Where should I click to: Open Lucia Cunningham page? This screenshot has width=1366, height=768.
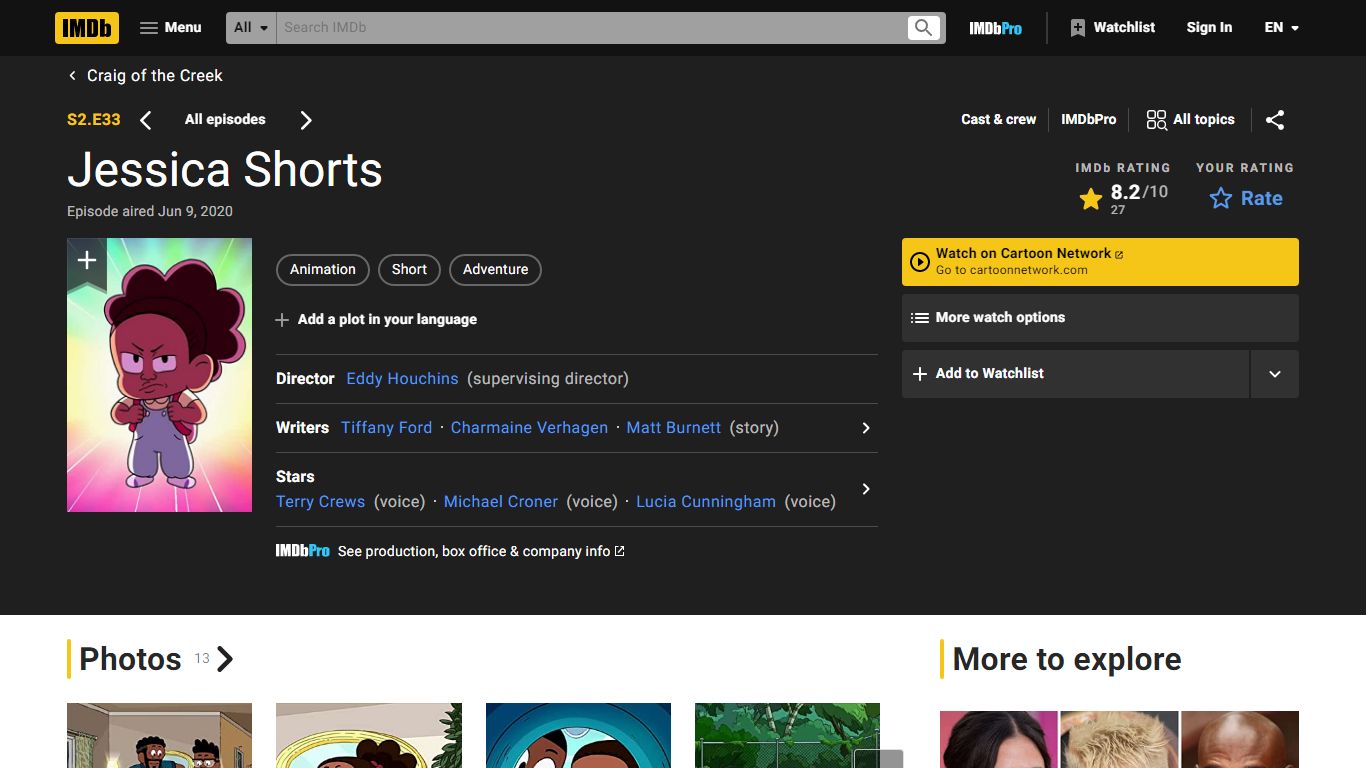pos(706,502)
